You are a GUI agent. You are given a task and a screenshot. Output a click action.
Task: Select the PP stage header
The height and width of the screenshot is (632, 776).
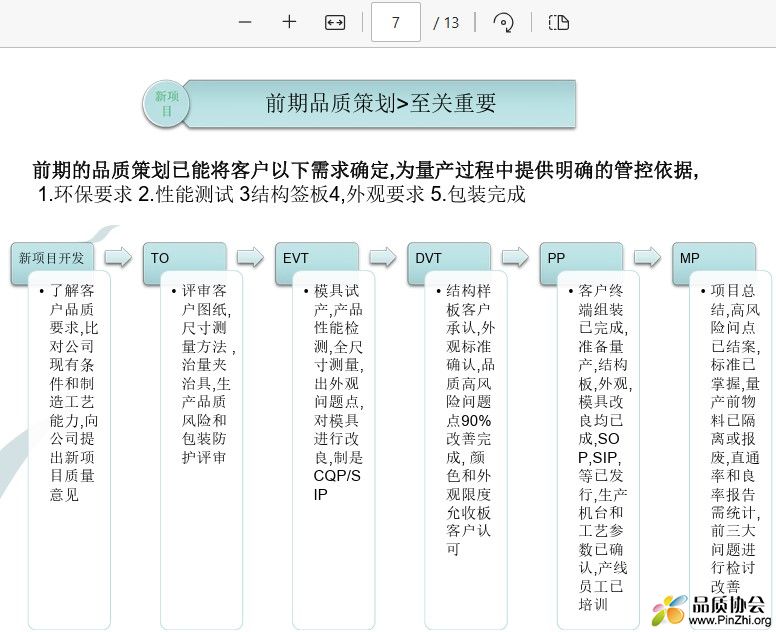(581, 258)
